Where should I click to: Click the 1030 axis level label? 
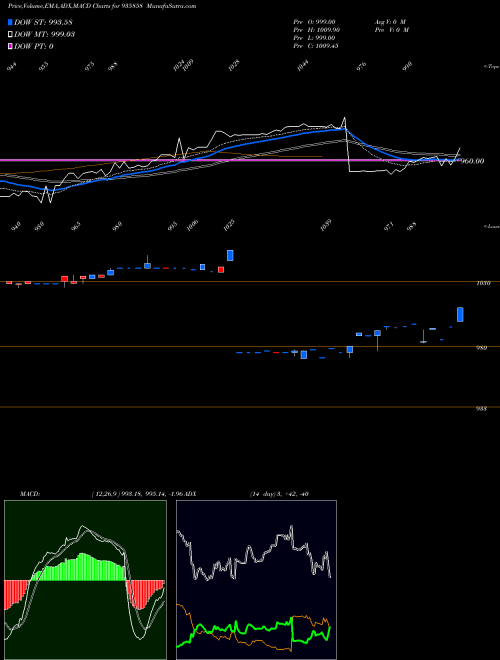[x=483, y=283]
